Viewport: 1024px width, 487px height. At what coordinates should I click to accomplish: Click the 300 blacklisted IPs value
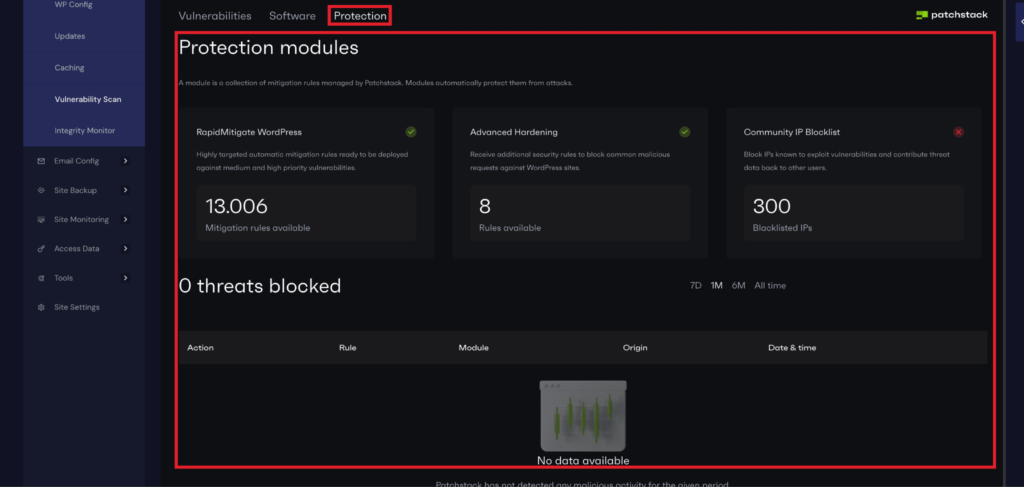[772, 206]
